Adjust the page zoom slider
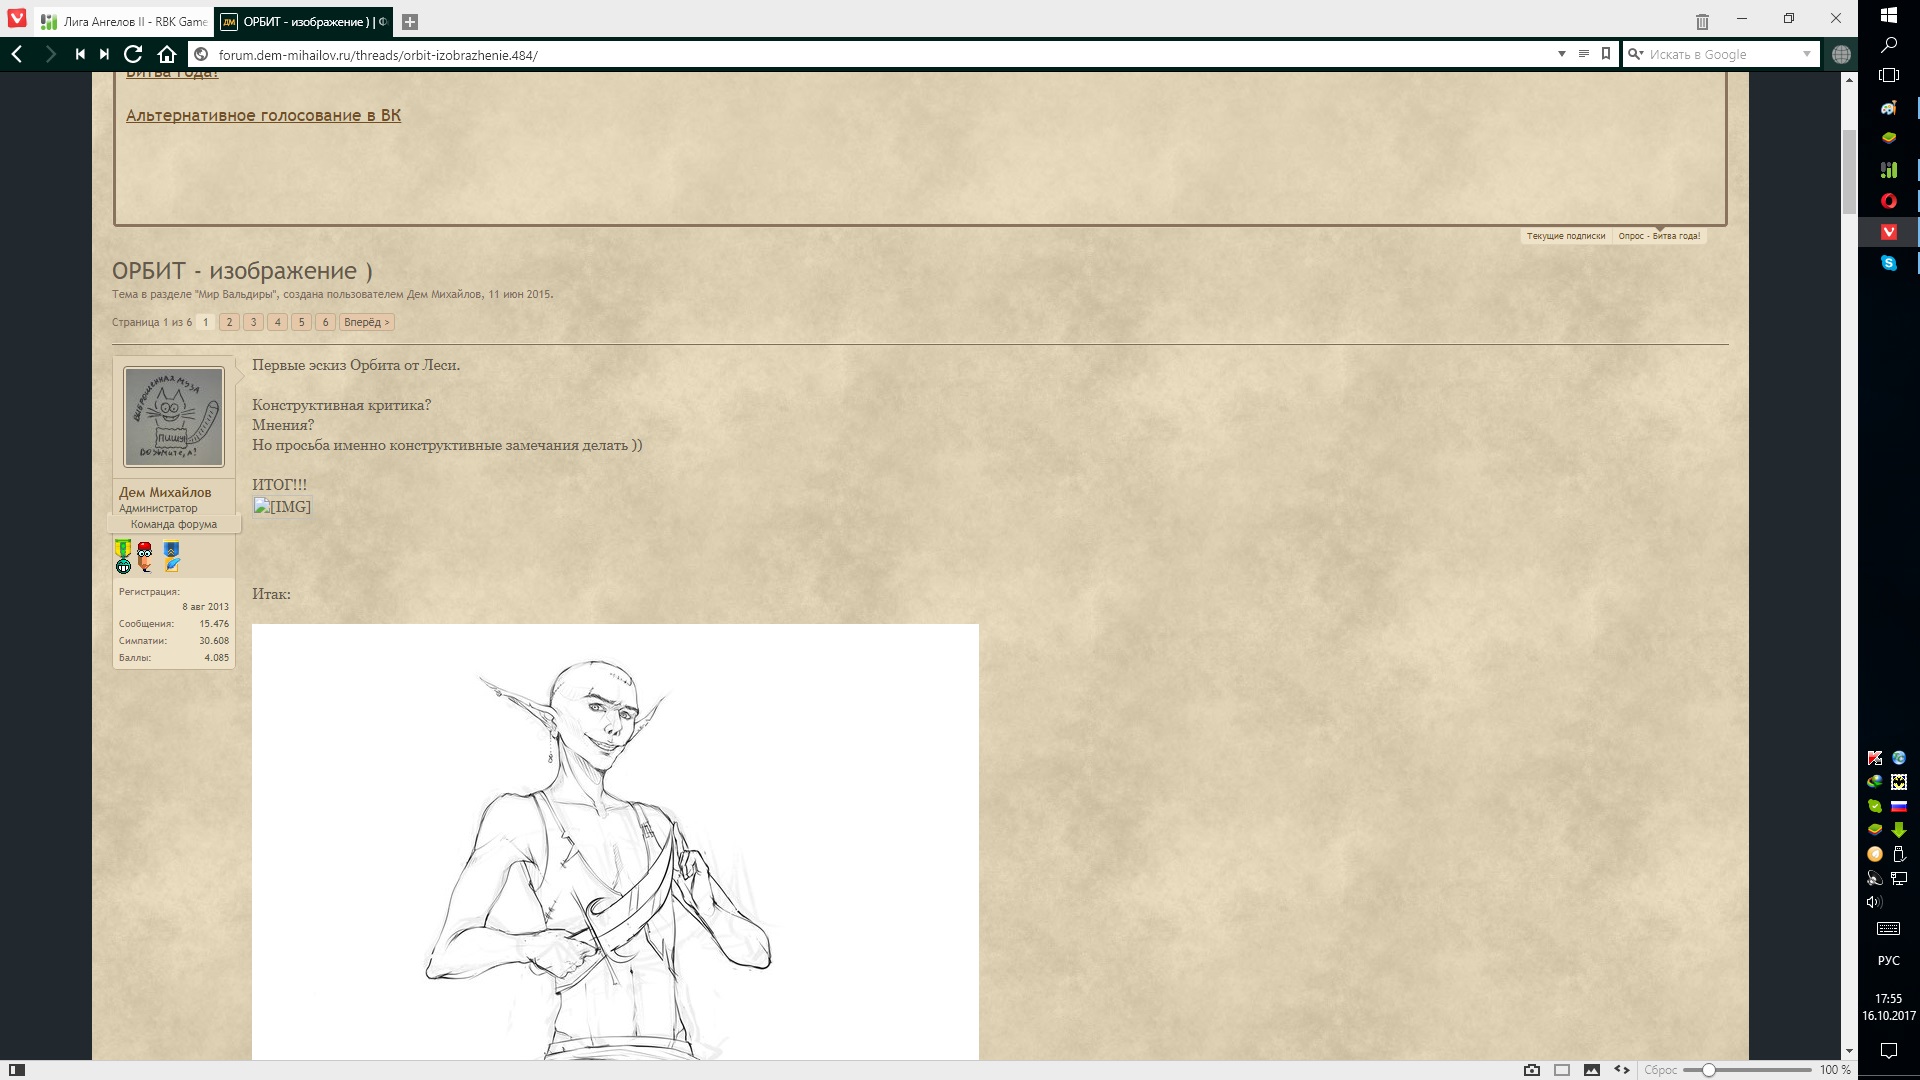 pyautogui.click(x=1709, y=1070)
